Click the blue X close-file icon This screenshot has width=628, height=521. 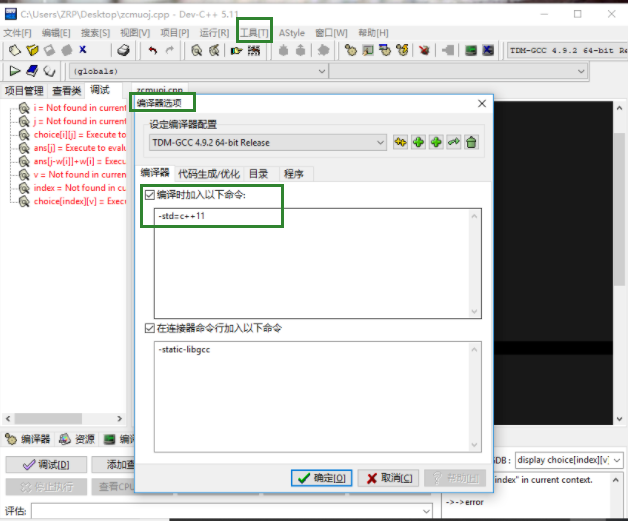click(83, 50)
